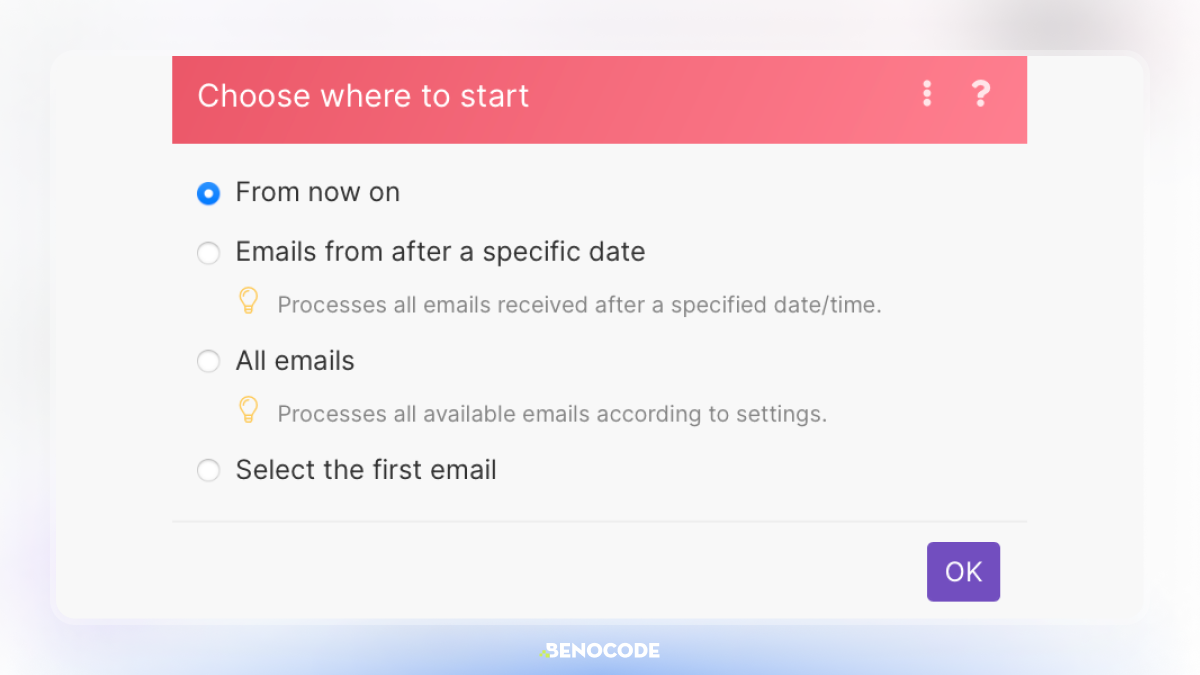Click hint text about processing all available emails
Viewport: 1200px width, 675px height.
tap(552, 414)
